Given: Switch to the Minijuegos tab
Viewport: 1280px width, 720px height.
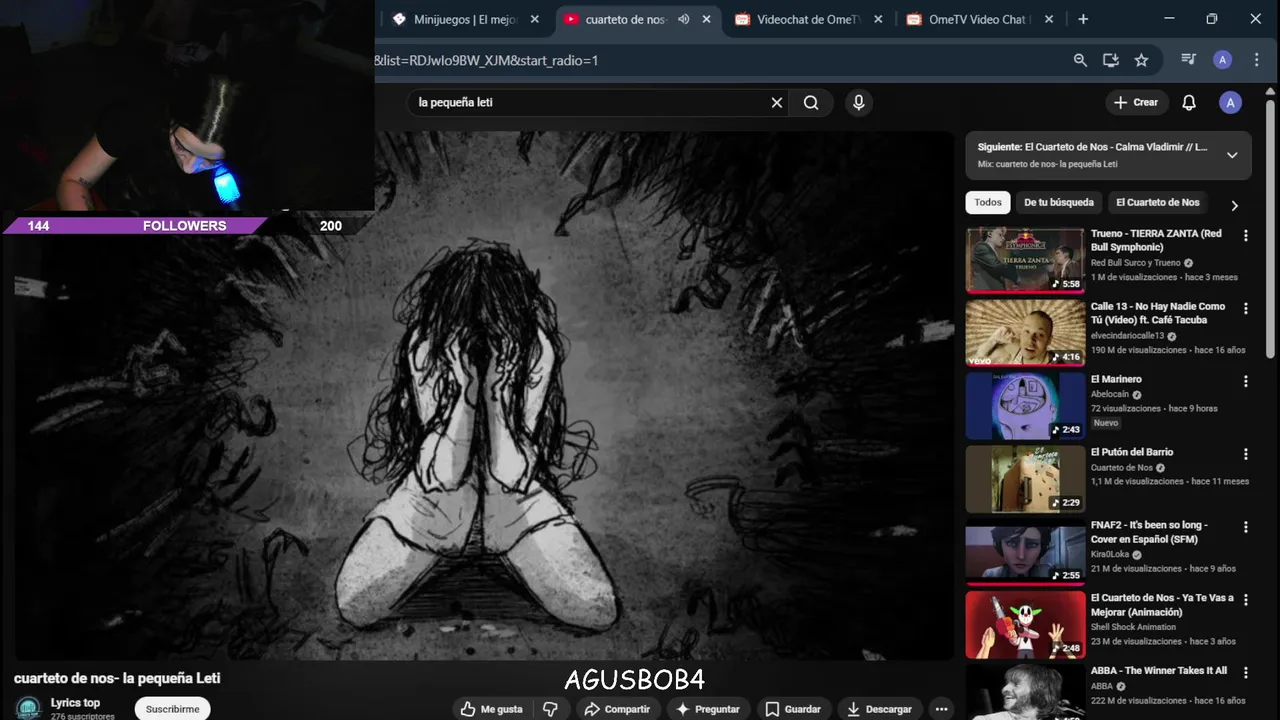Looking at the screenshot, I should pyautogui.click(x=463, y=19).
